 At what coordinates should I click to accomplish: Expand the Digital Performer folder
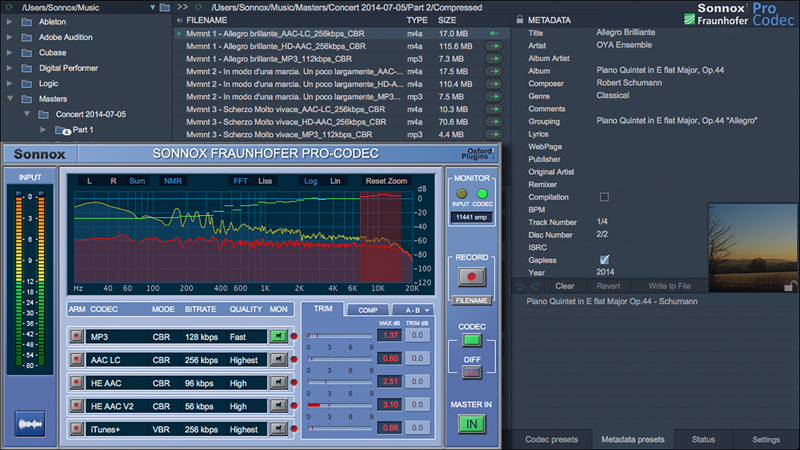[9, 68]
